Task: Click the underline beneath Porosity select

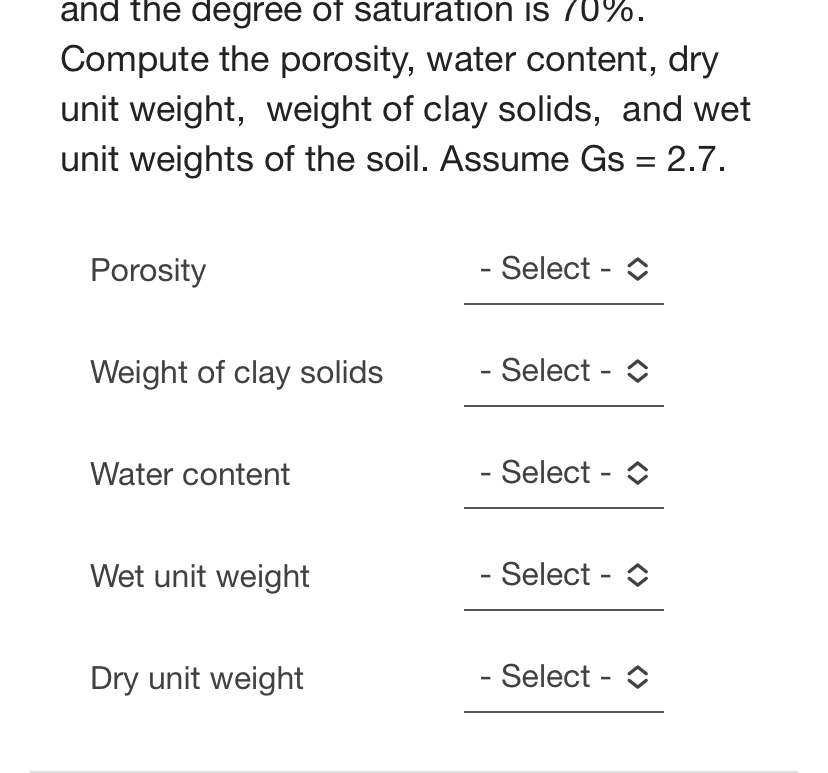Action: [564, 302]
